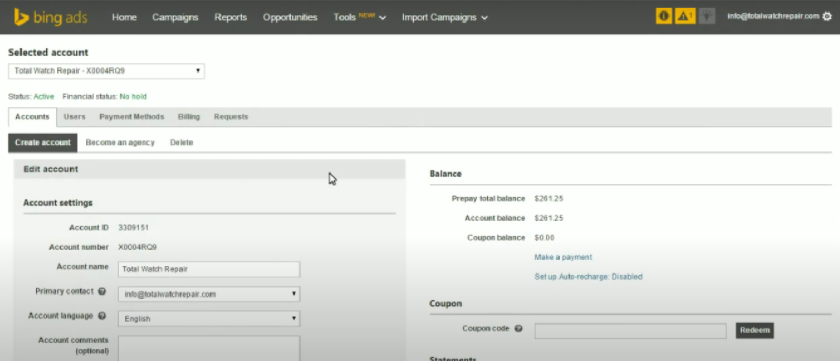Viewport: 840px width, 361px height.
Task: Open the Campaigns page
Action: pyautogui.click(x=175, y=17)
